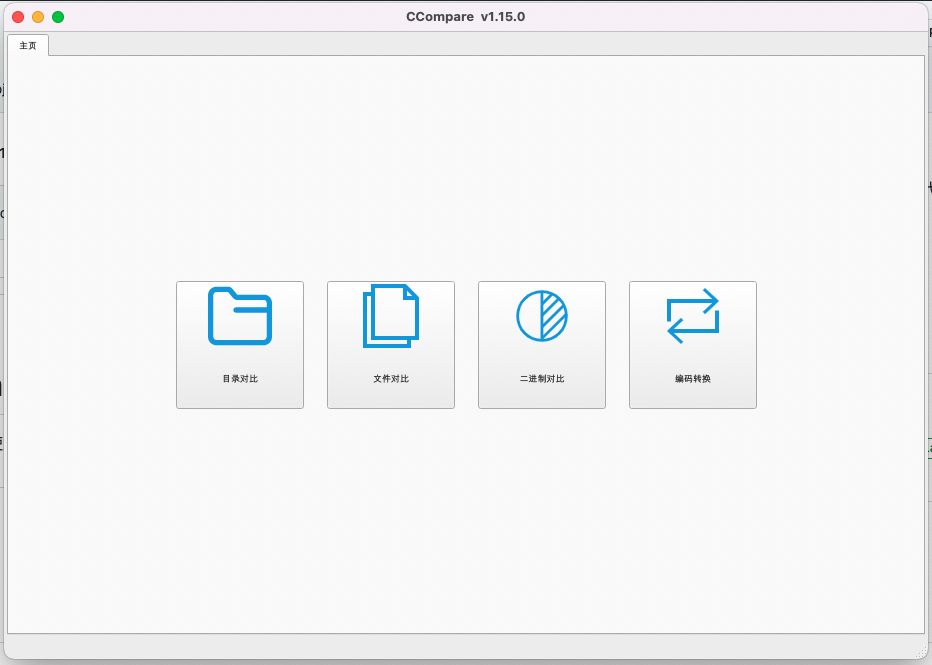The height and width of the screenshot is (665, 932).
Task: Click blank area above the four buttons
Action: pyautogui.click(x=465, y=170)
